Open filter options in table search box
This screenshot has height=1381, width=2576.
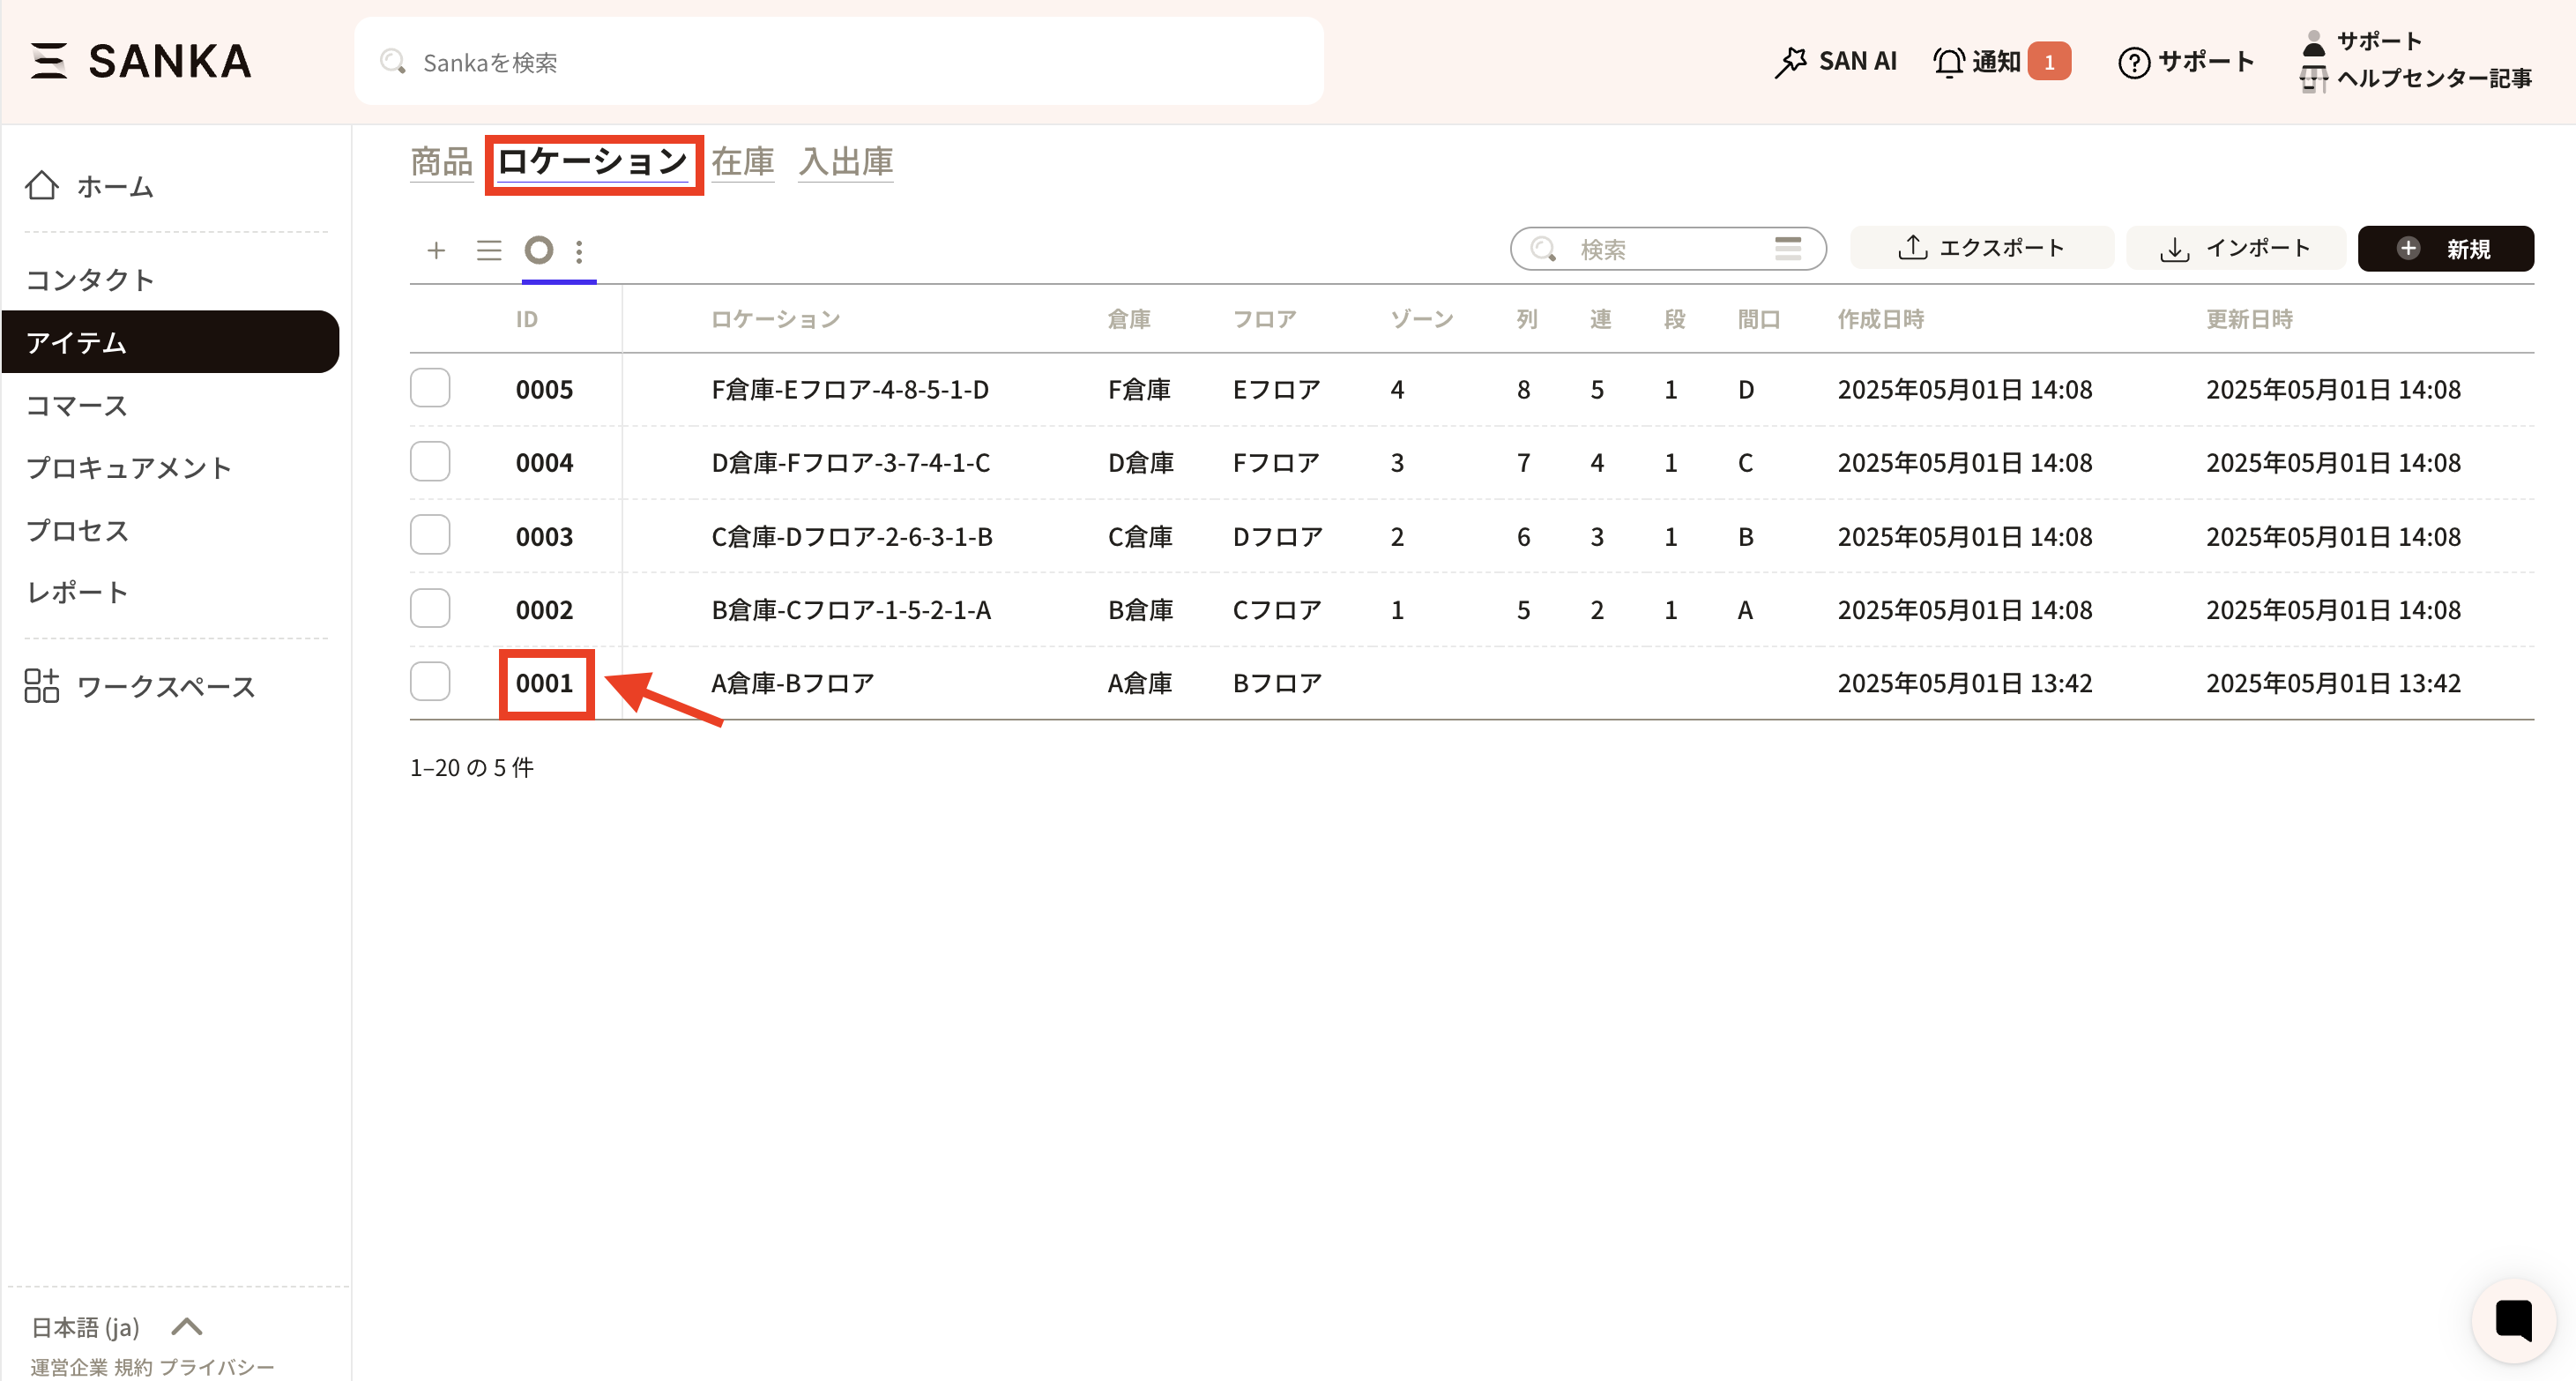(1787, 249)
